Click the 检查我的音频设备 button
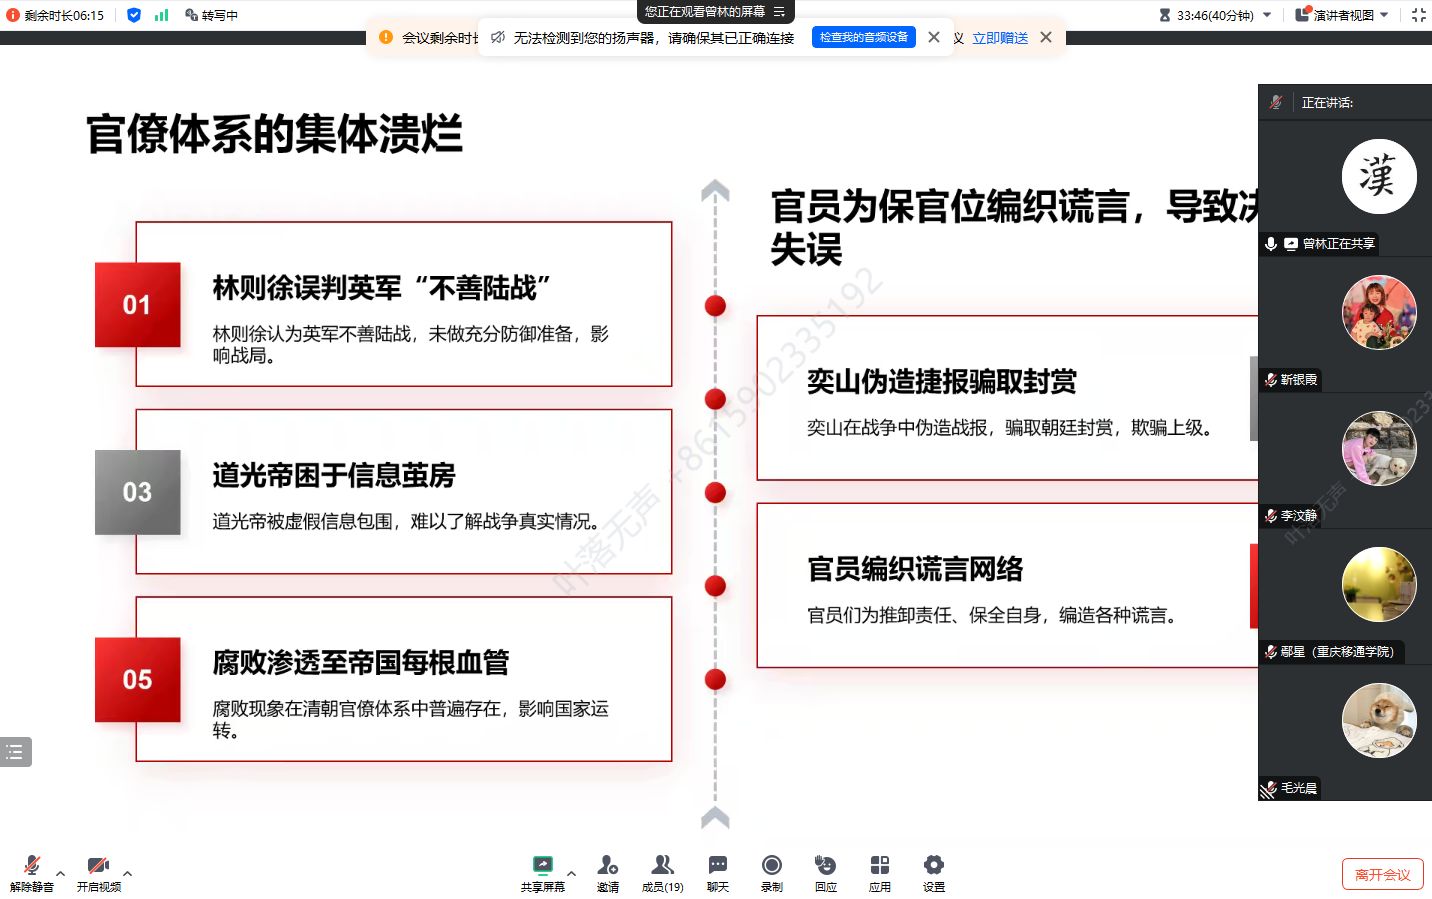The width and height of the screenshot is (1432, 899). pyautogui.click(x=863, y=37)
